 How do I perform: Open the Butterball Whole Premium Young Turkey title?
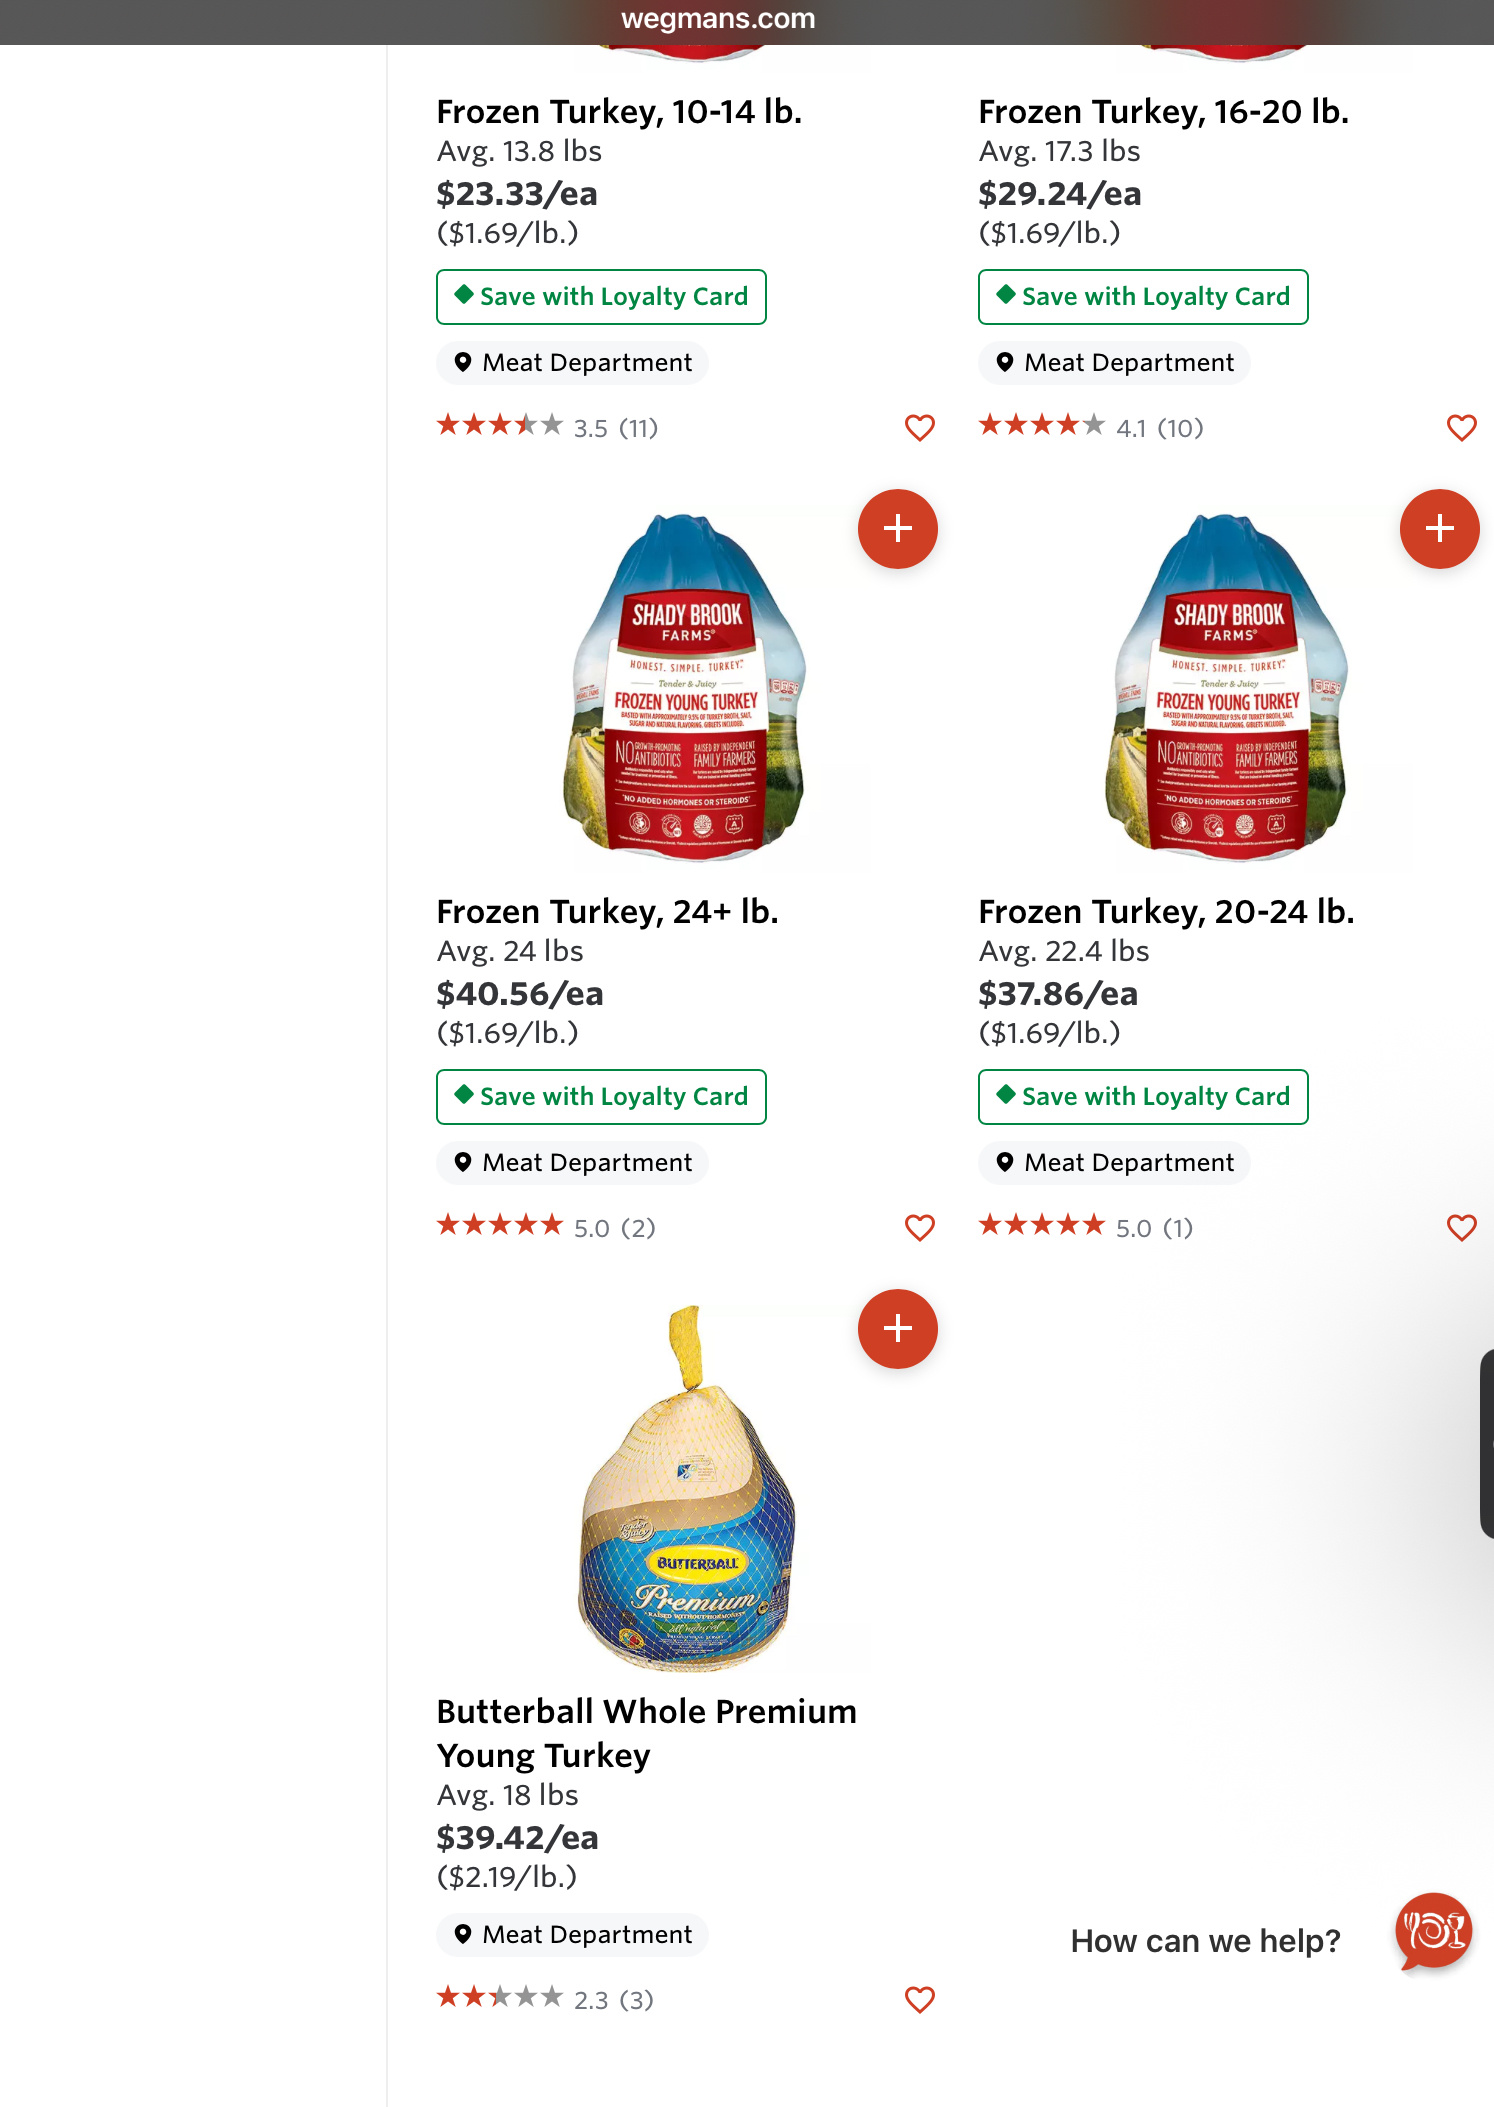pos(646,1733)
